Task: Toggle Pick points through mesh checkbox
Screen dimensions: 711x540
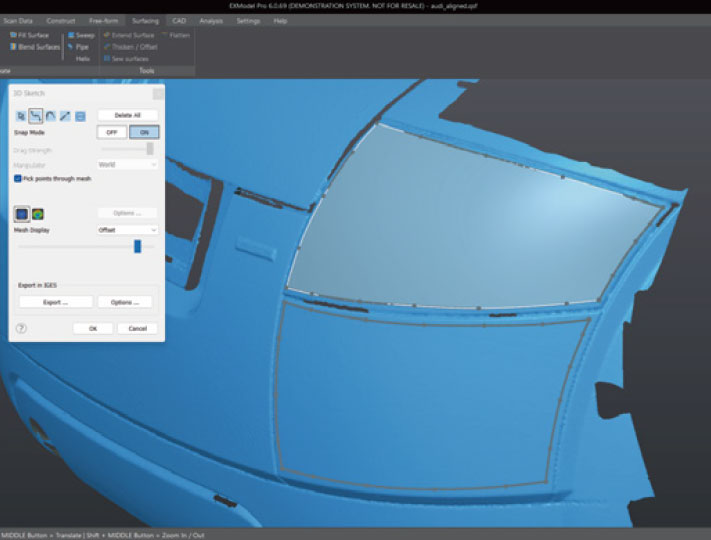Action: tap(19, 178)
